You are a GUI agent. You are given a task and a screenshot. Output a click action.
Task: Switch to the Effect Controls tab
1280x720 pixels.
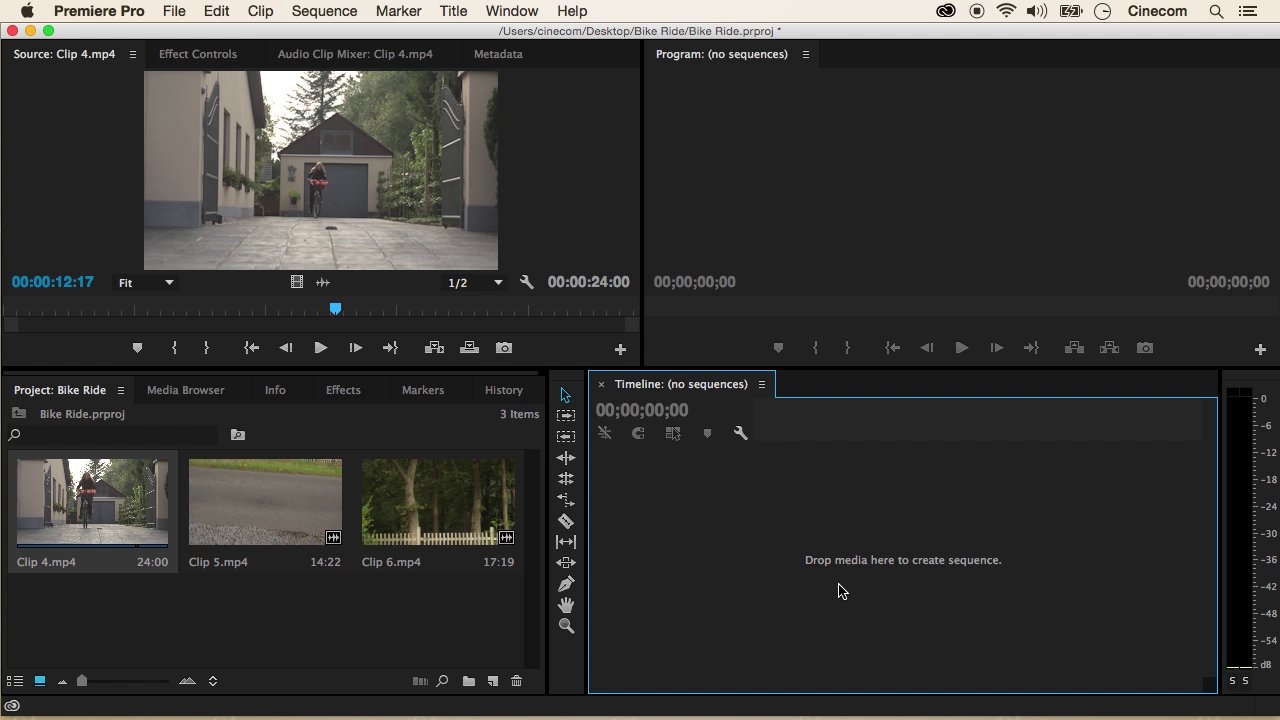point(198,54)
